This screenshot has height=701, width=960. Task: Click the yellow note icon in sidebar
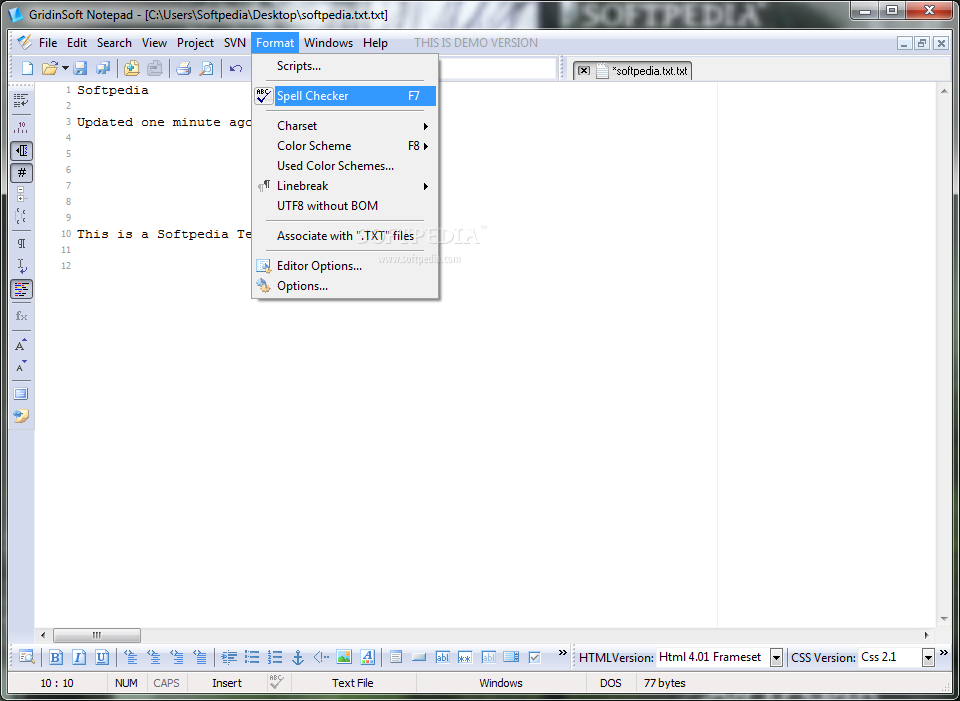point(21,416)
